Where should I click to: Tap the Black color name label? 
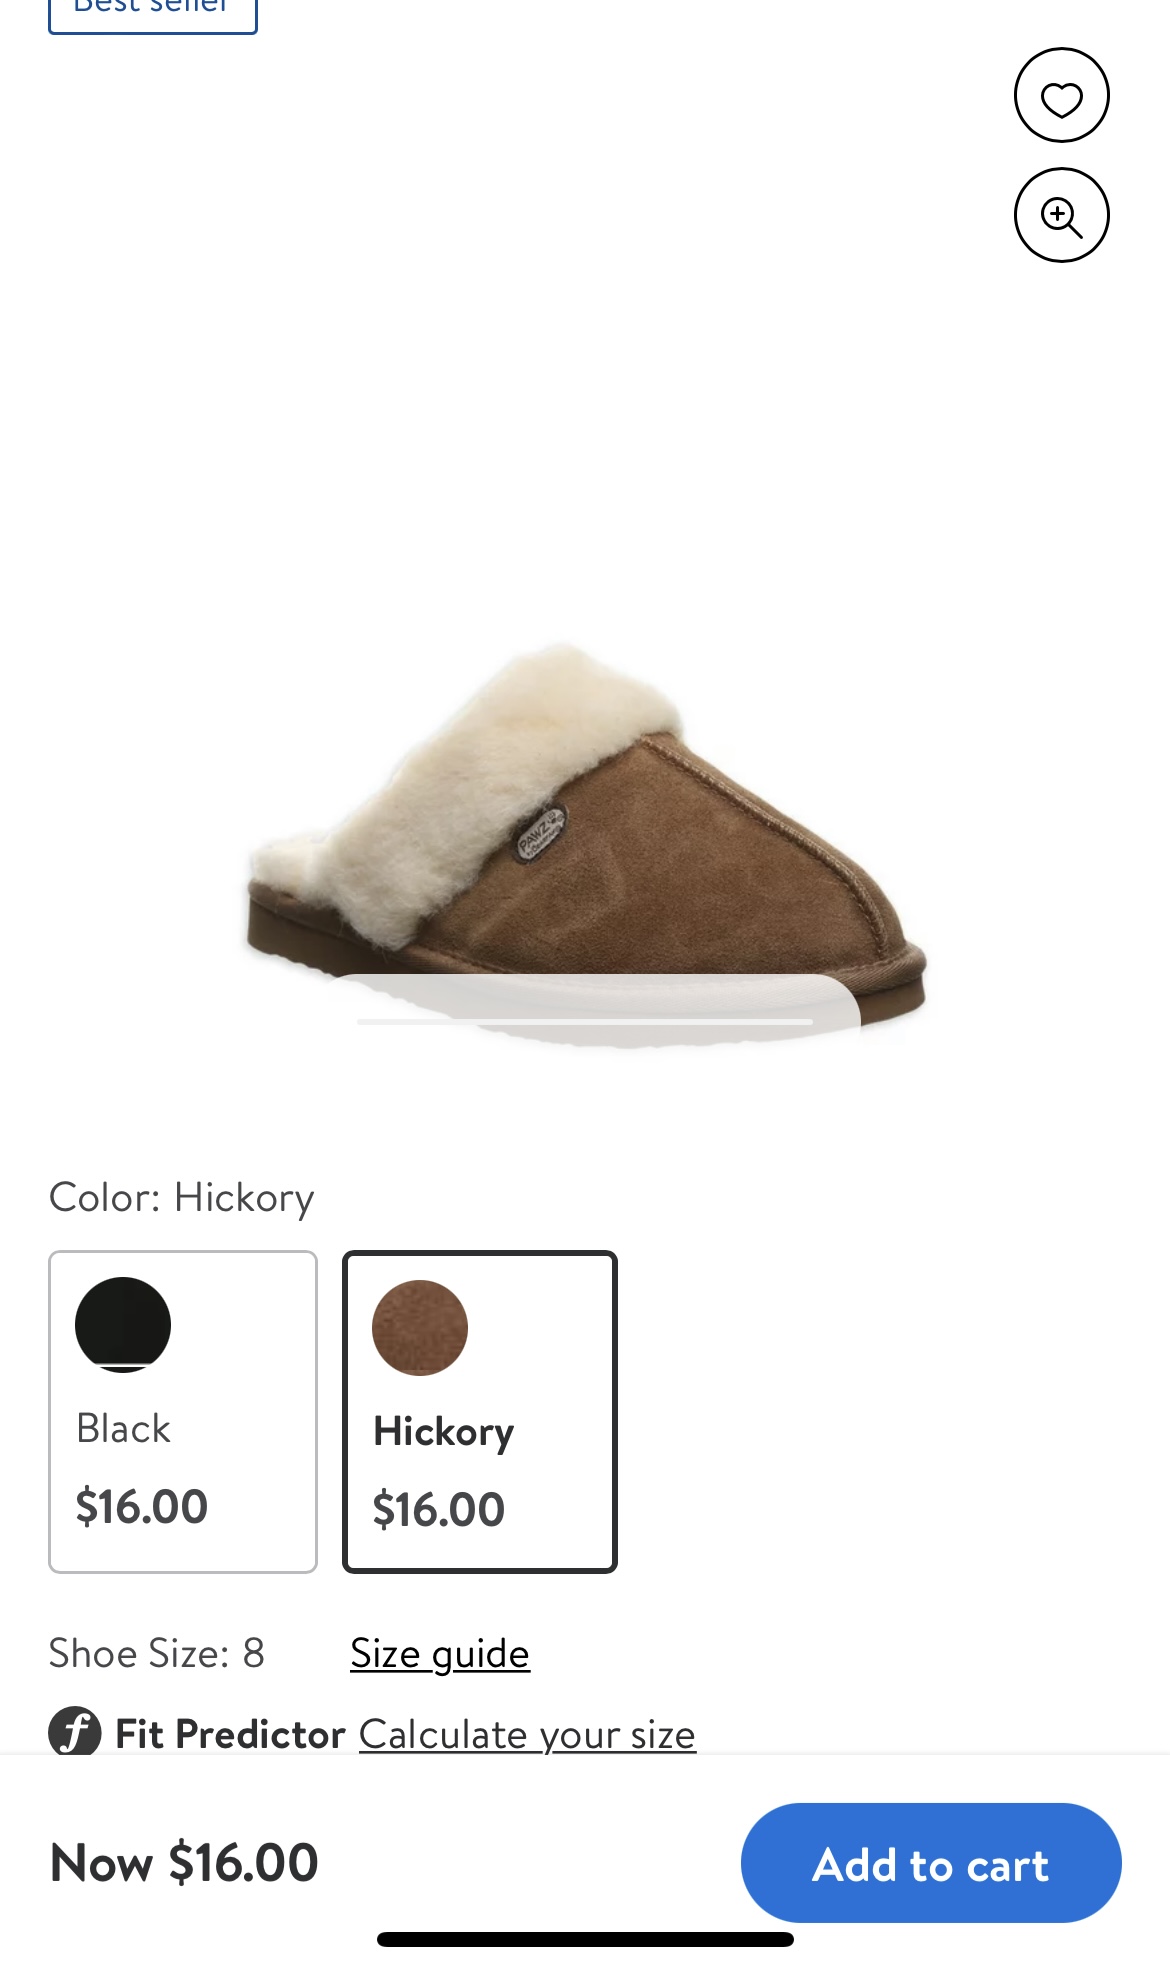tap(124, 1428)
